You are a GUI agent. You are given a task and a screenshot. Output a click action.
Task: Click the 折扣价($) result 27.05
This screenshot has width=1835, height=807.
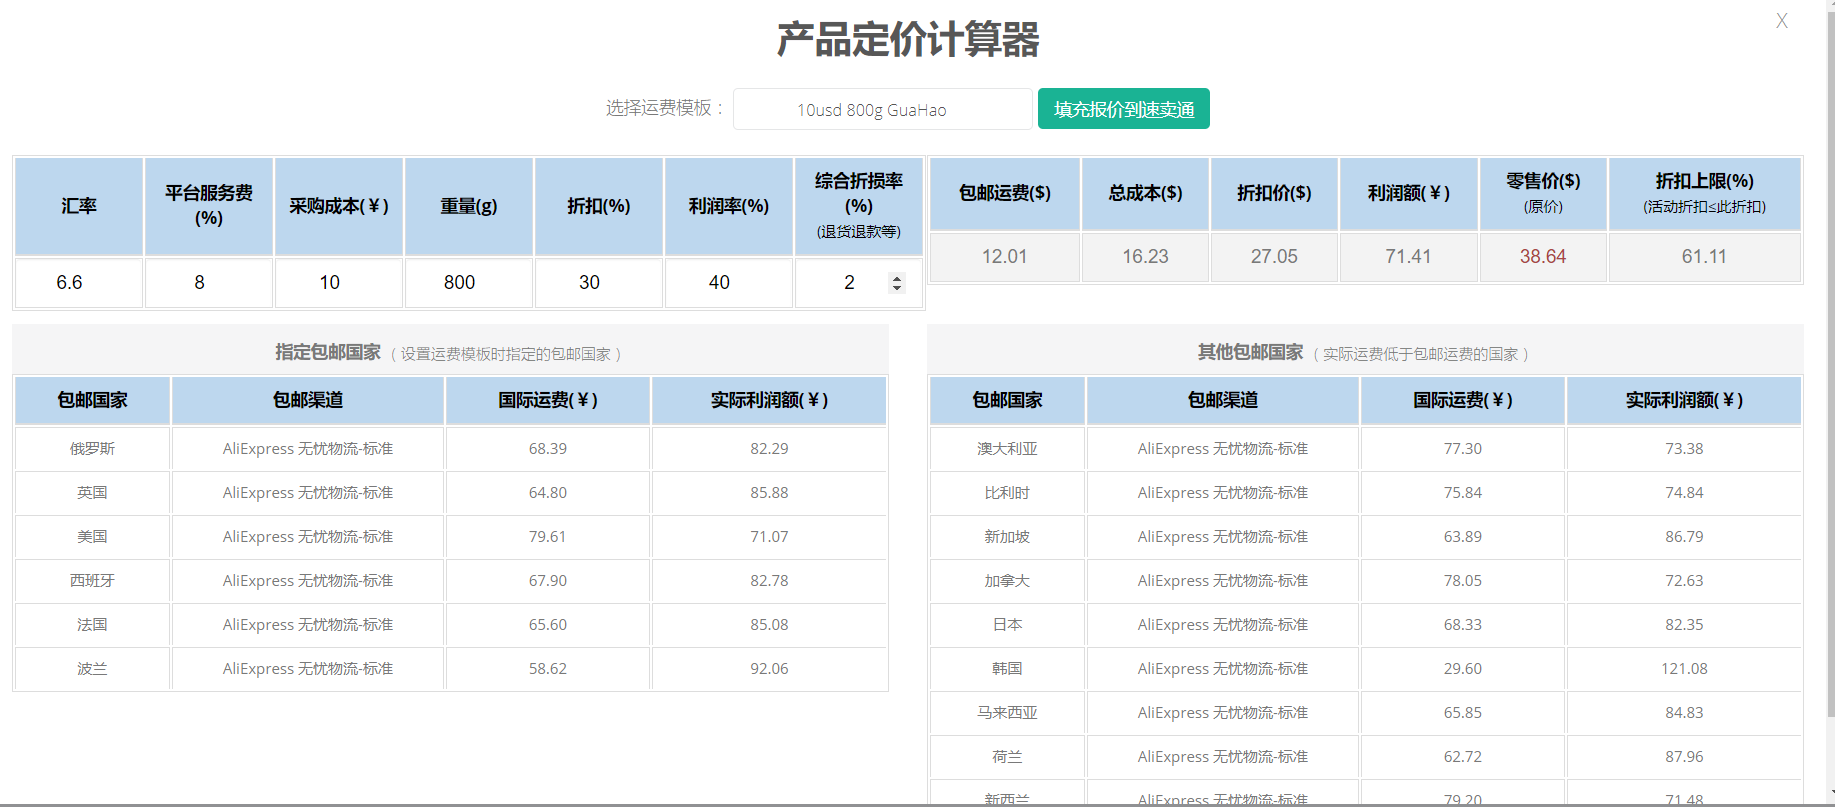(1274, 257)
